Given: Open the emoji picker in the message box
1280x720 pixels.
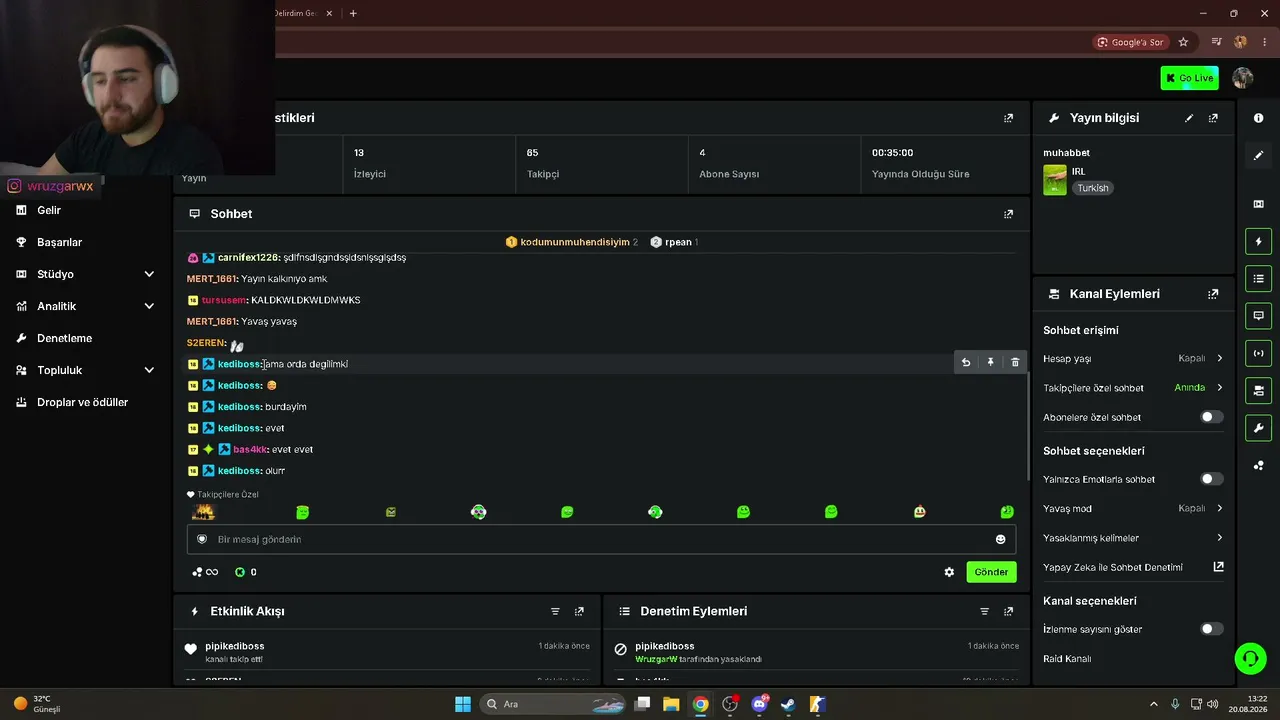Looking at the screenshot, I should (x=1000, y=539).
